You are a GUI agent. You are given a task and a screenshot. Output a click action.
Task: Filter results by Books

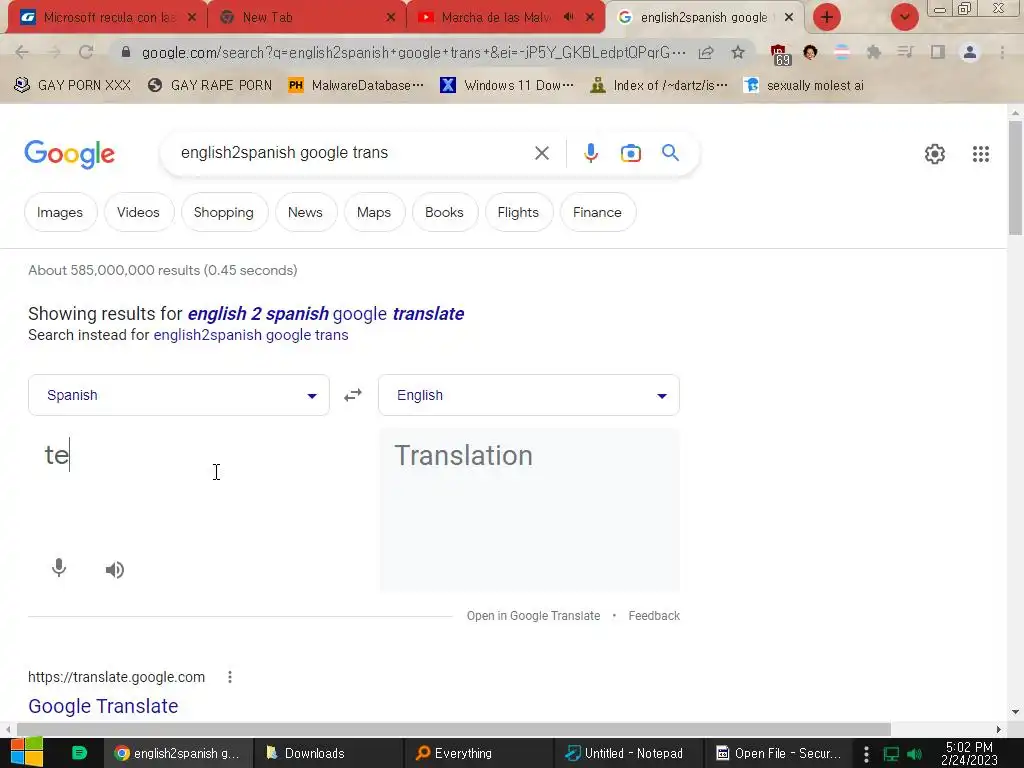tap(444, 212)
